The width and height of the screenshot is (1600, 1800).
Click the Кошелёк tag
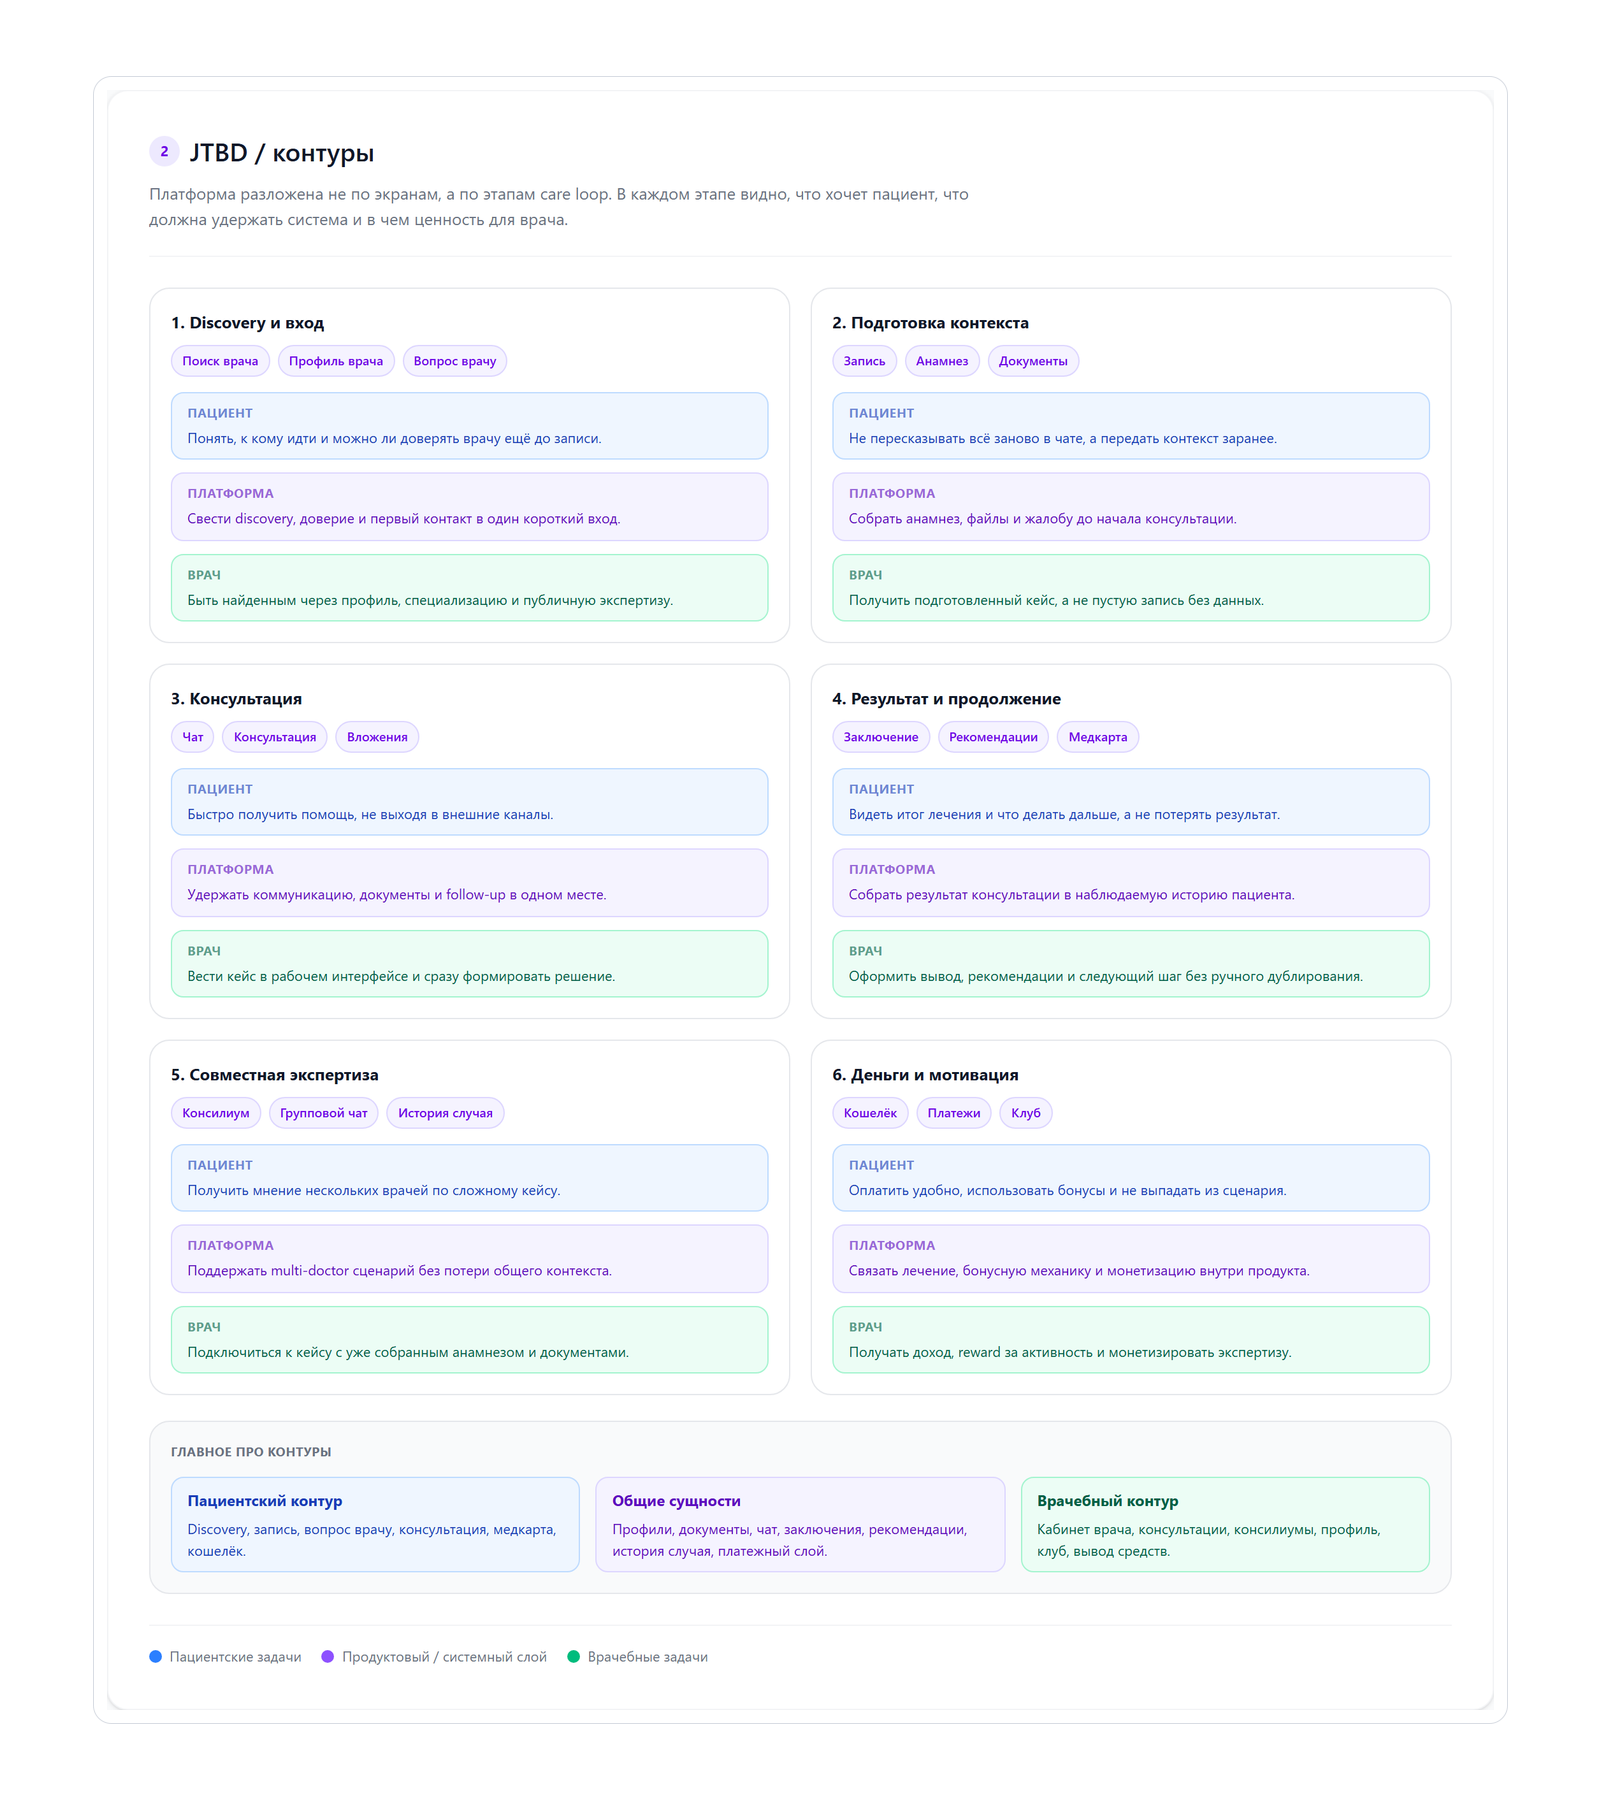(870, 1113)
